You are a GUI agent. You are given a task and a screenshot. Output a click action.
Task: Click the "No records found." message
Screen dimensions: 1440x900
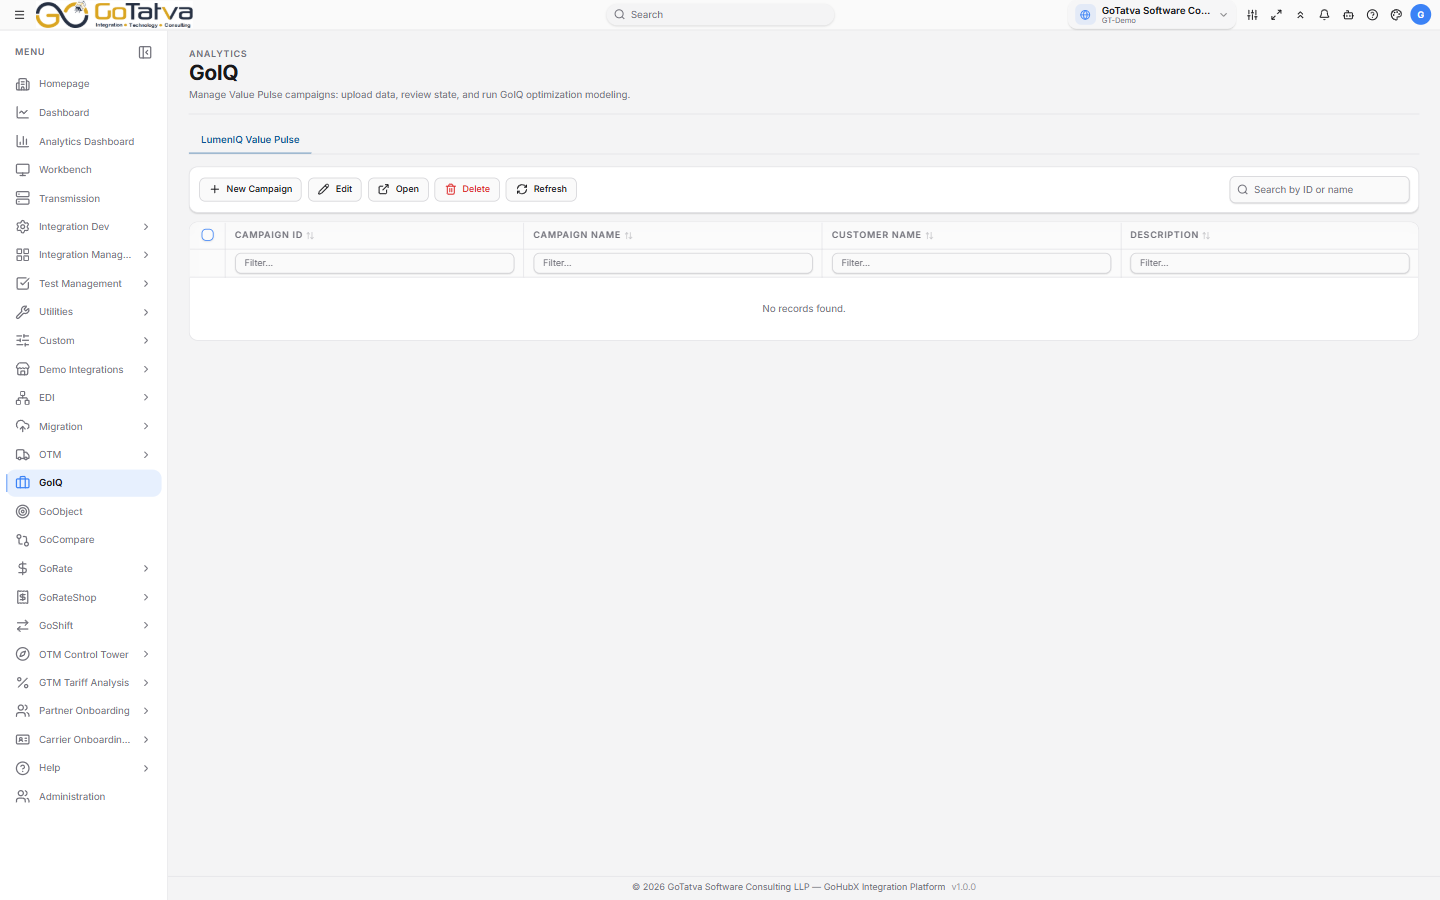coord(804,309)
